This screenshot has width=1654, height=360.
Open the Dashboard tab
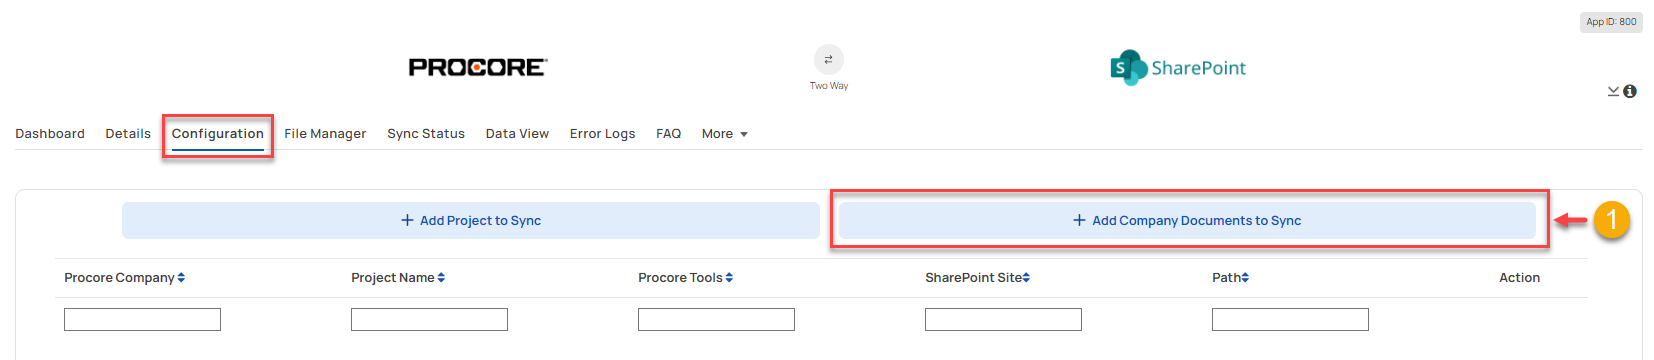pyautogui.click(x=50, y=134)
